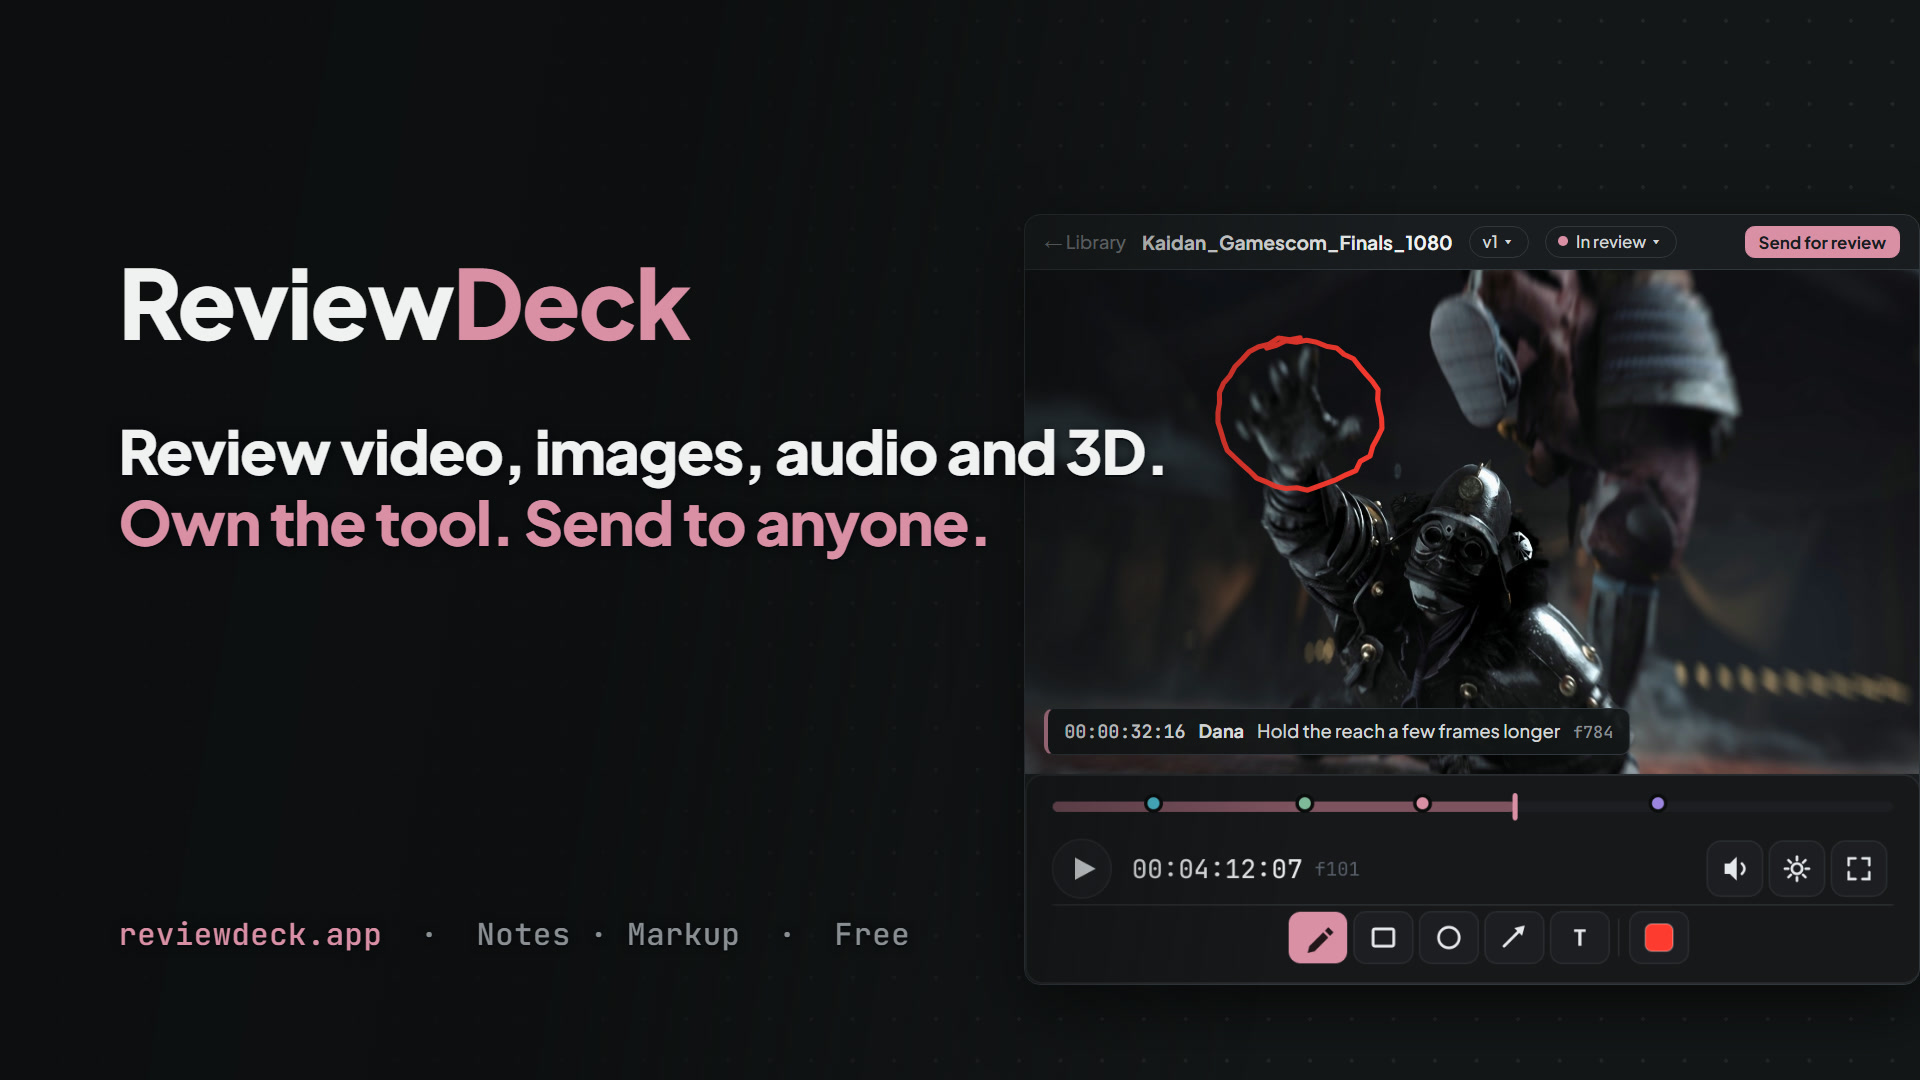Select the text annotation tool
Screen dimensions: 1920x1080
tap(1579, 937)
